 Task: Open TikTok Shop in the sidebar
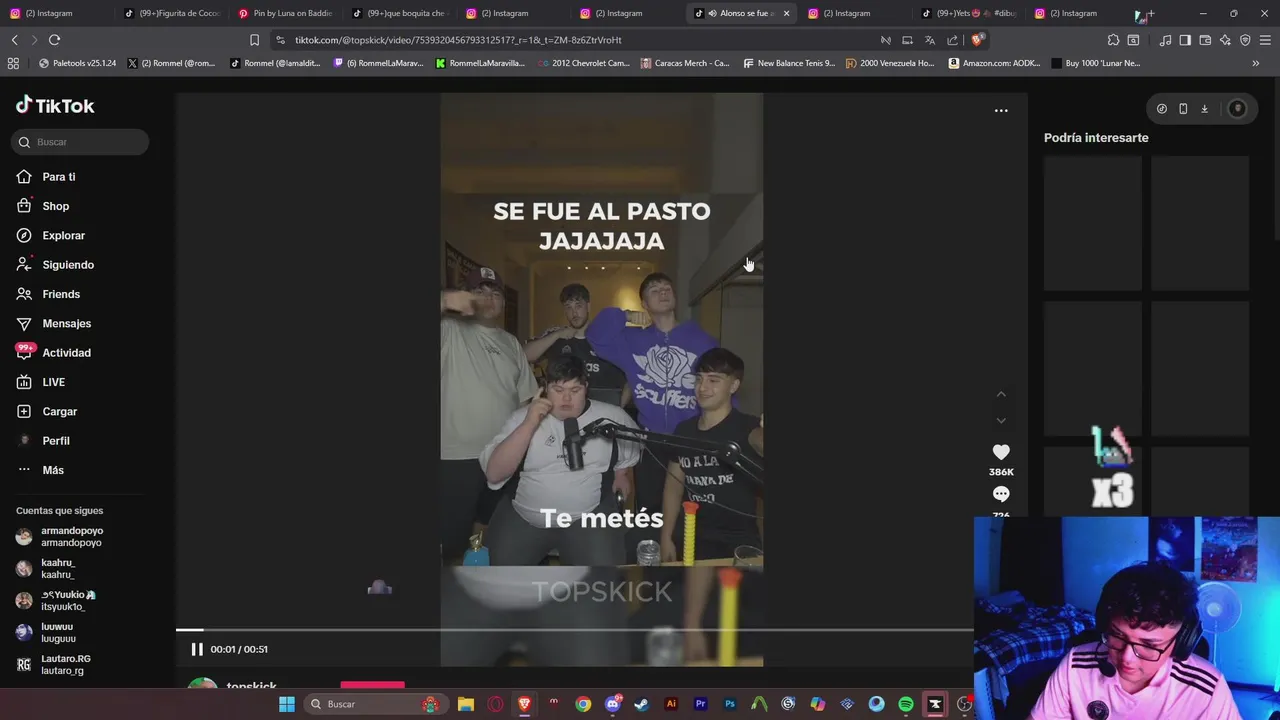[43, 206]
